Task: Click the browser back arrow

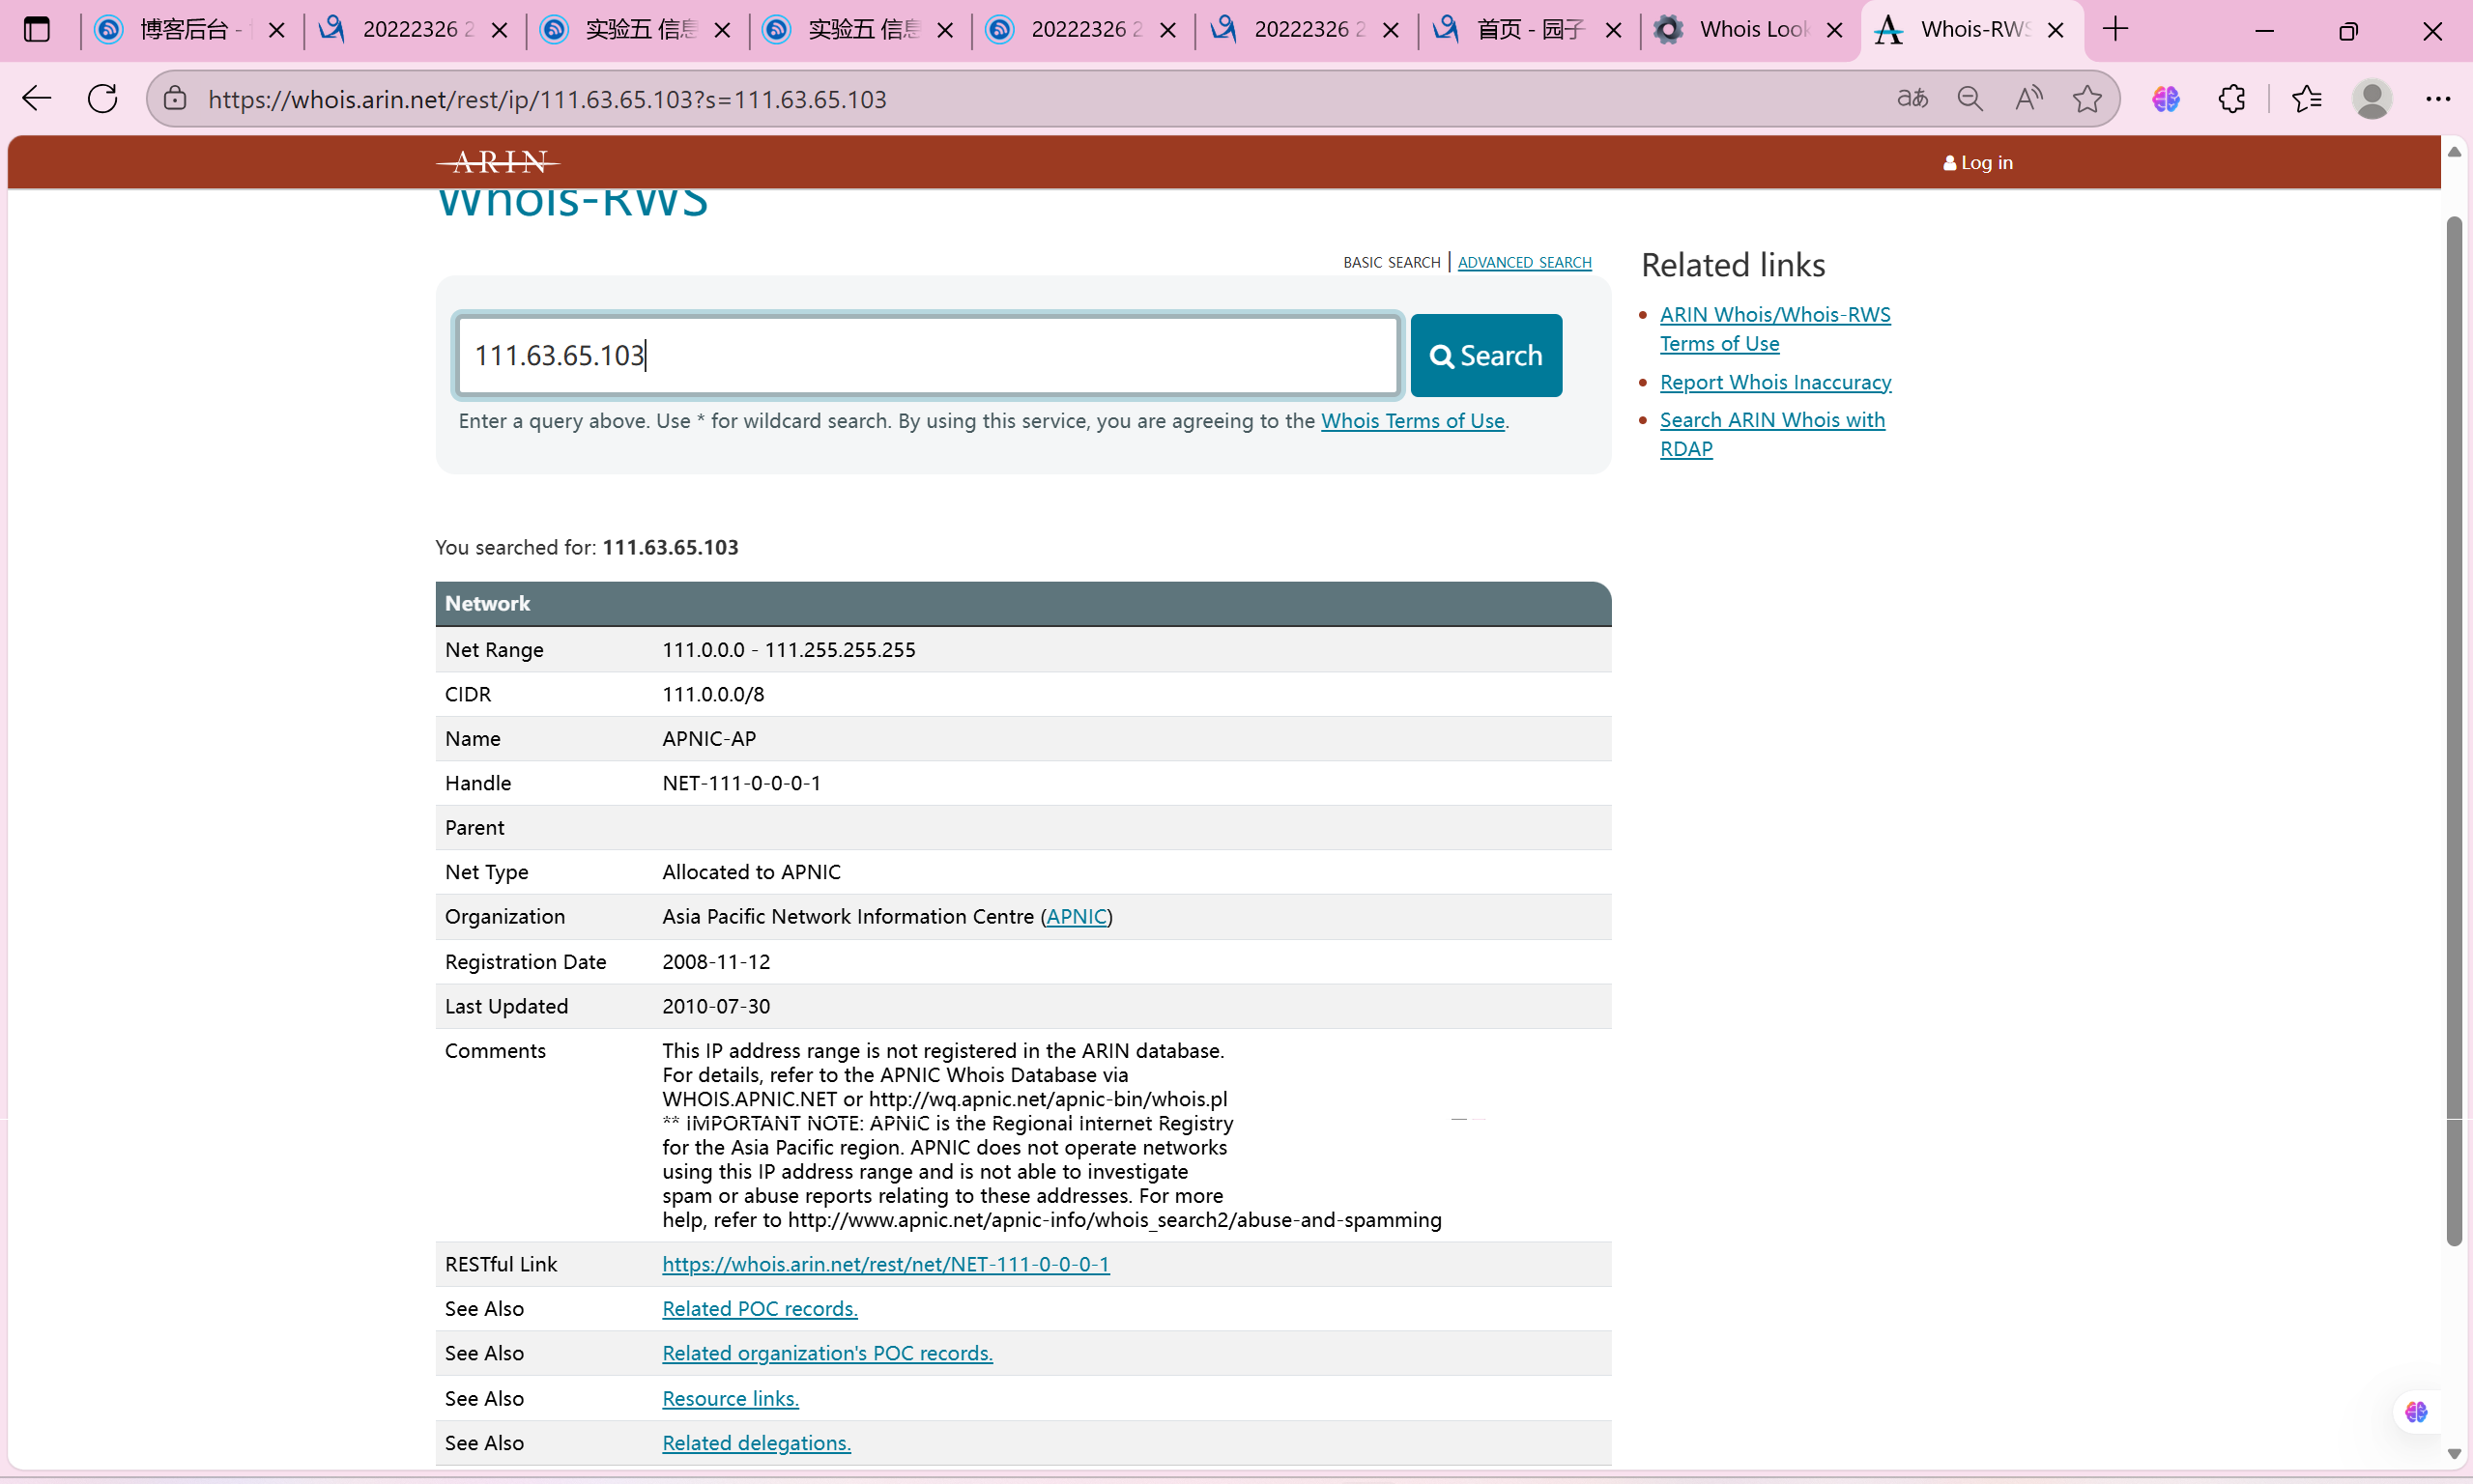Action: point(37,98)
